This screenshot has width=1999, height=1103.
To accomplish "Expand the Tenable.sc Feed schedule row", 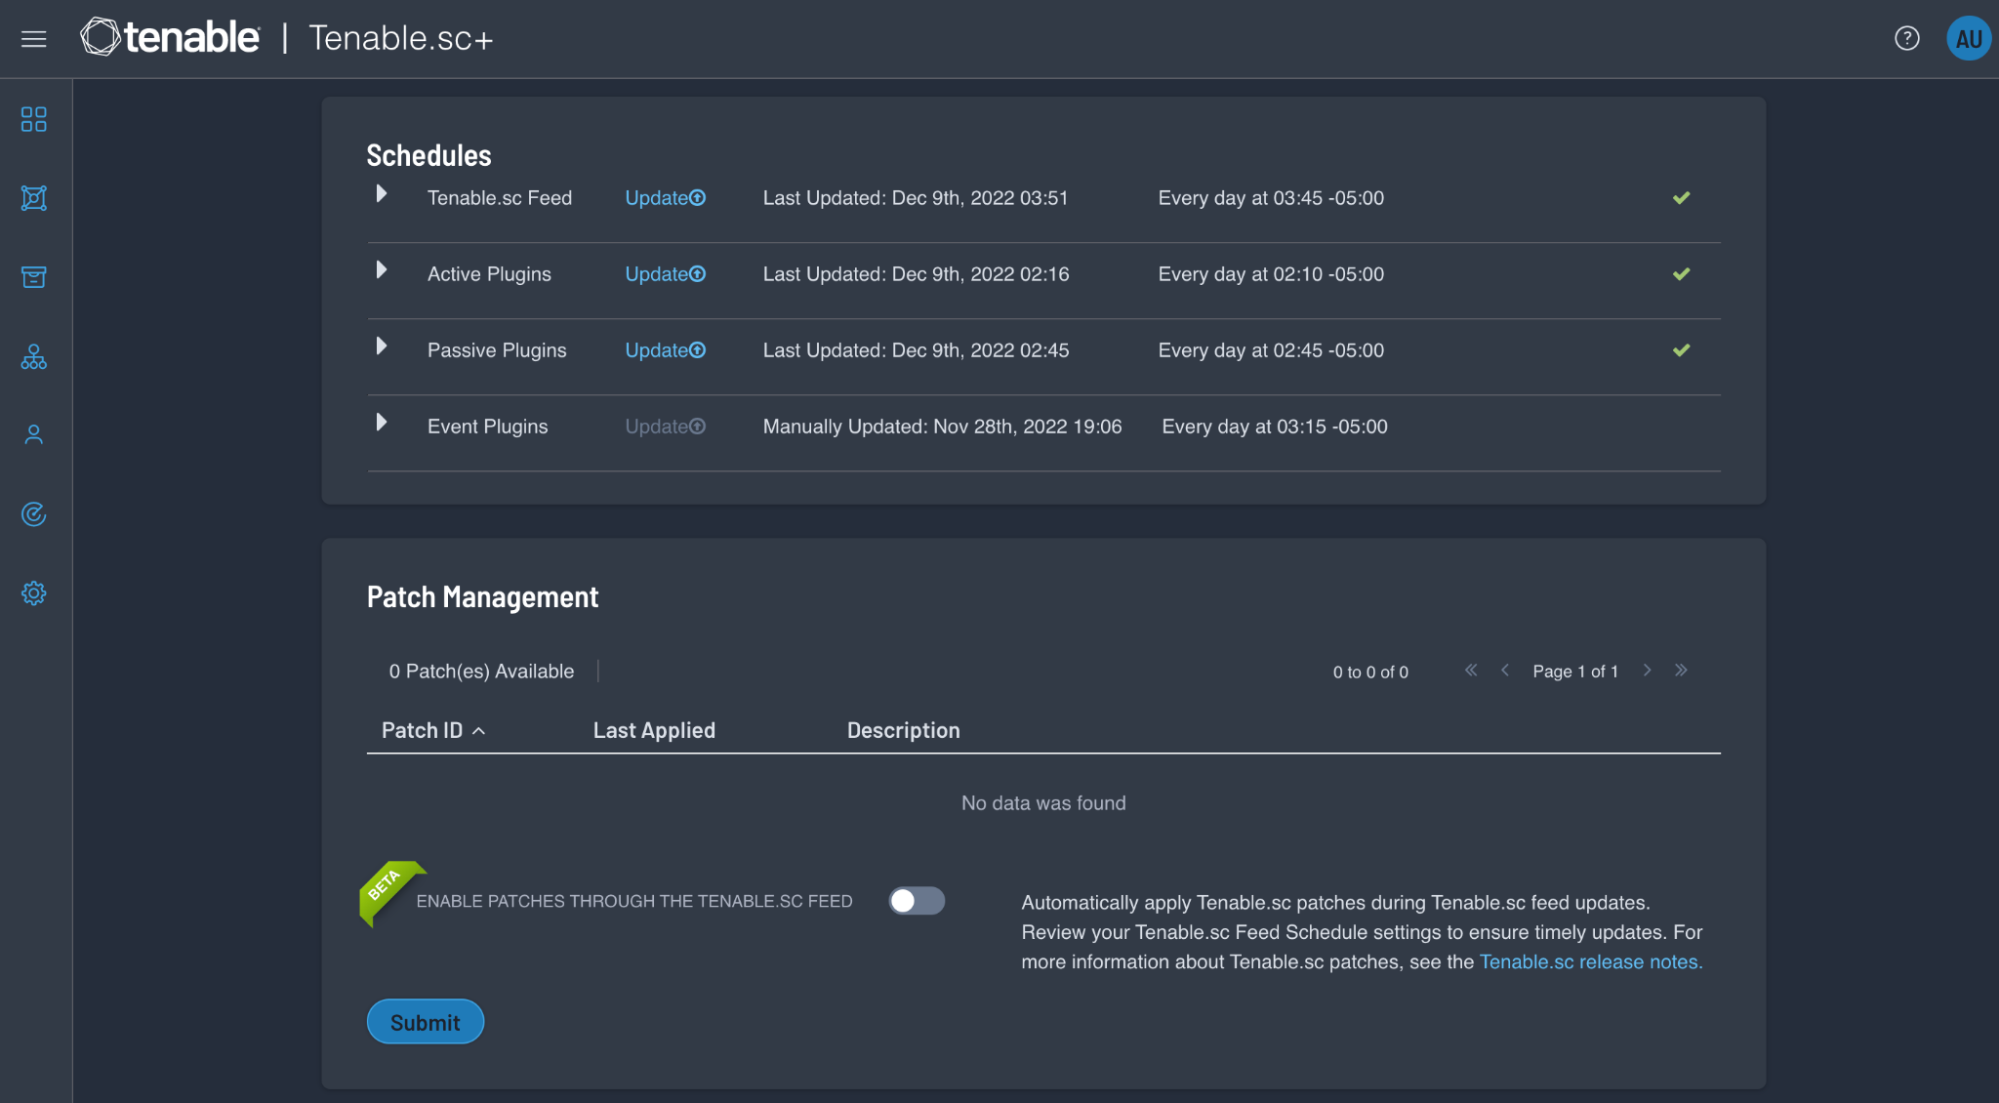I will click(381, 194).
